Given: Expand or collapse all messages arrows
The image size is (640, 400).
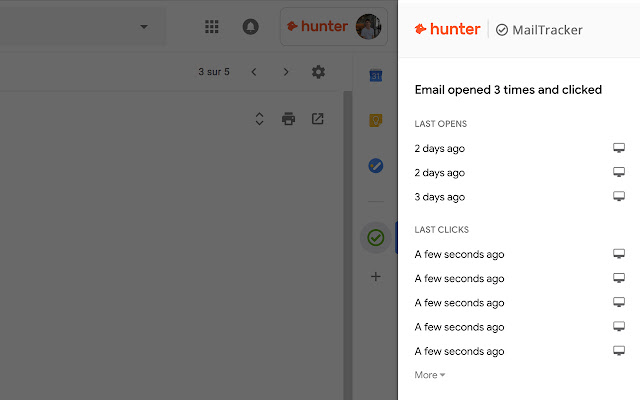Looking at the screenshot, I should click(259, 119).
